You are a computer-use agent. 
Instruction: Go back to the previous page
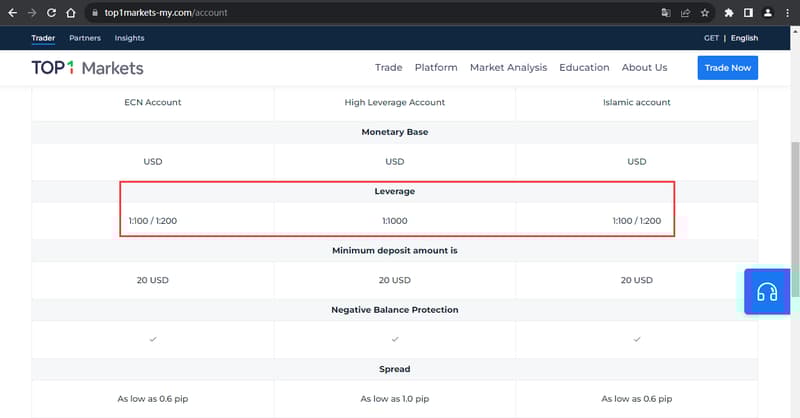tap(12, 13)
